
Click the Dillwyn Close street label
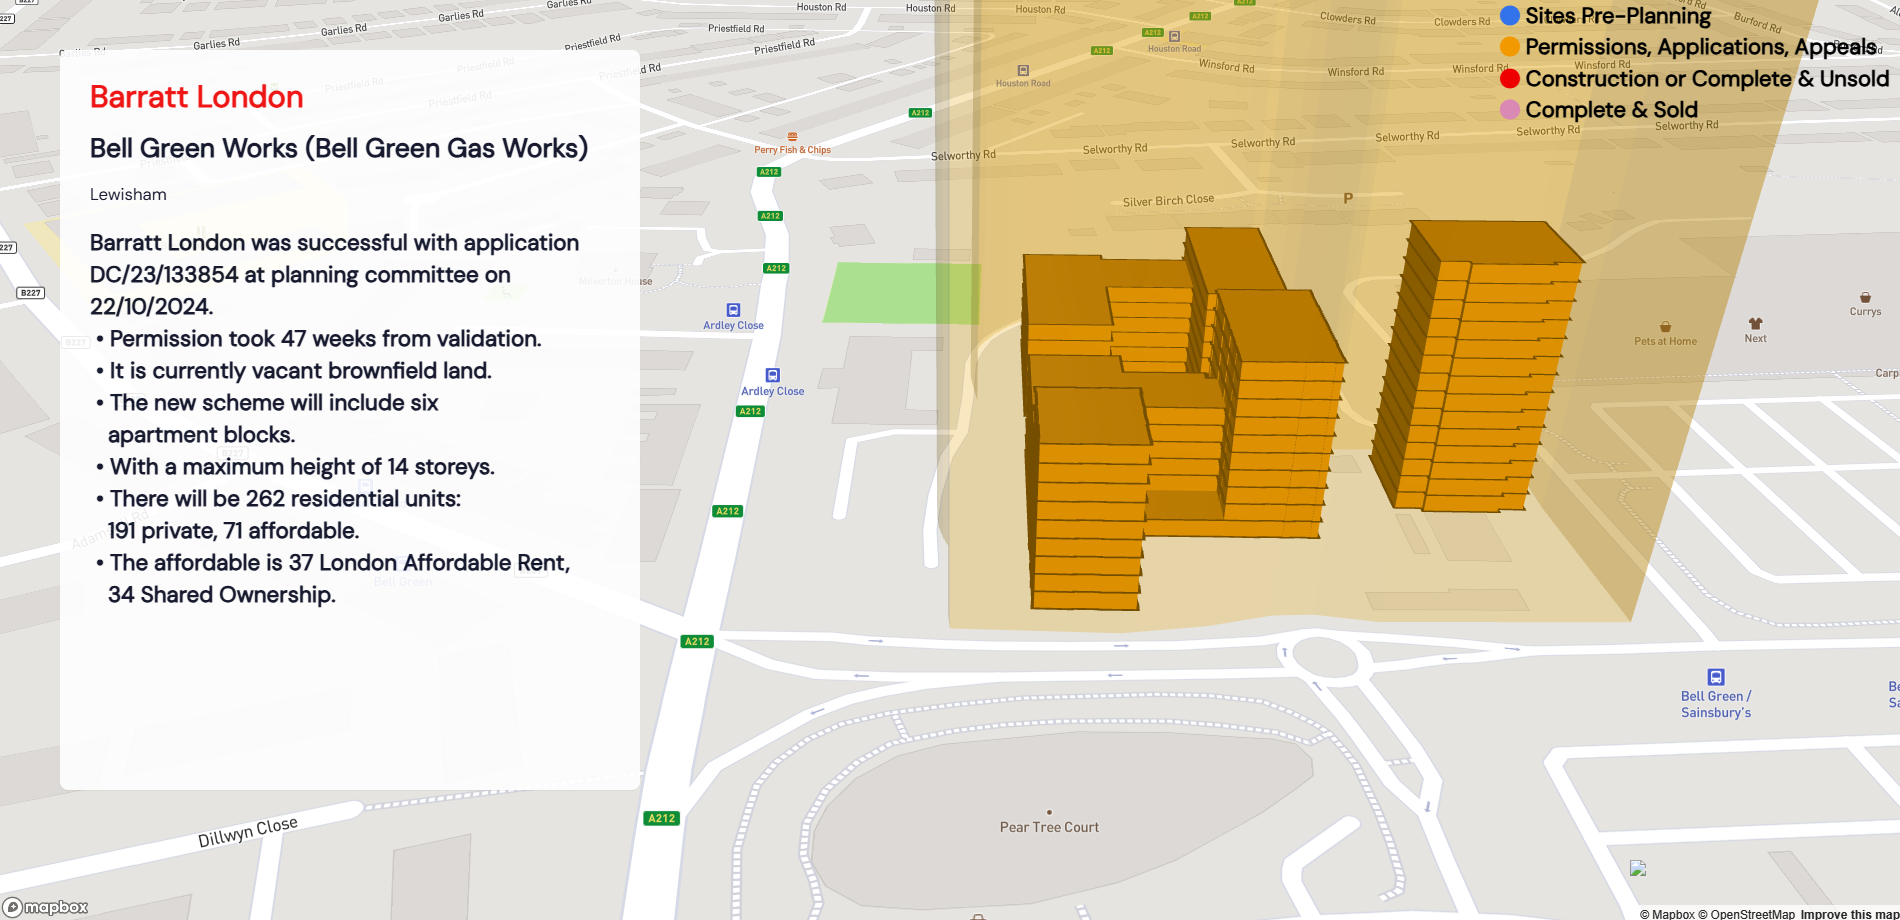pyautogui.click(x=248, y=832)
